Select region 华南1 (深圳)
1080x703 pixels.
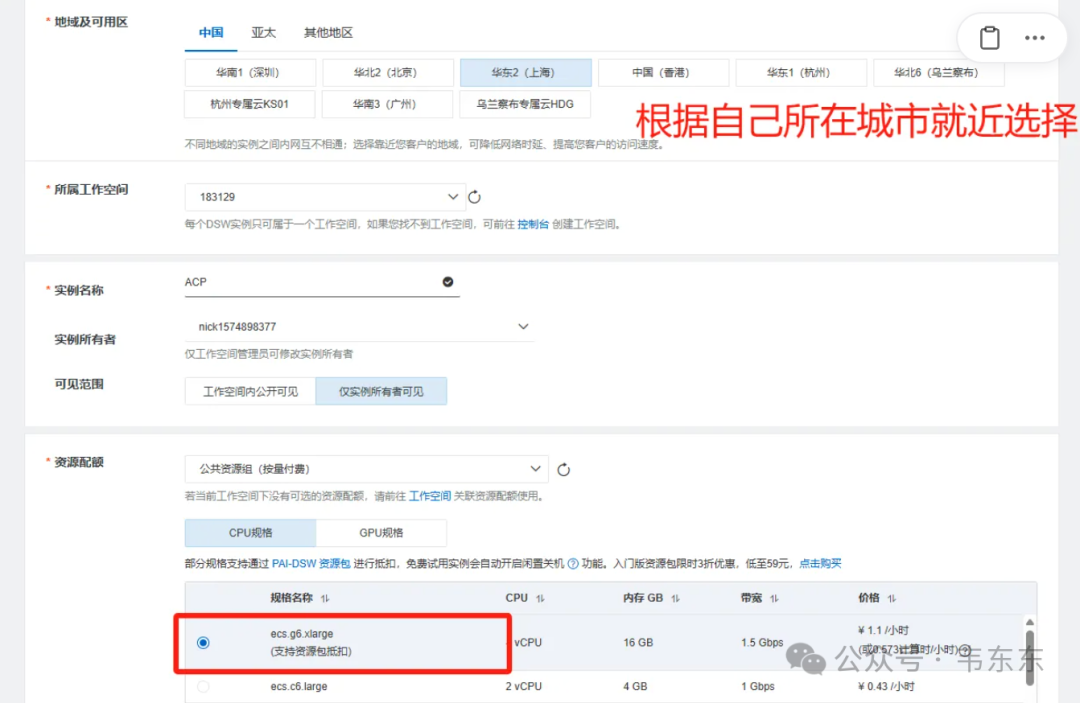[x=250, y=72]
